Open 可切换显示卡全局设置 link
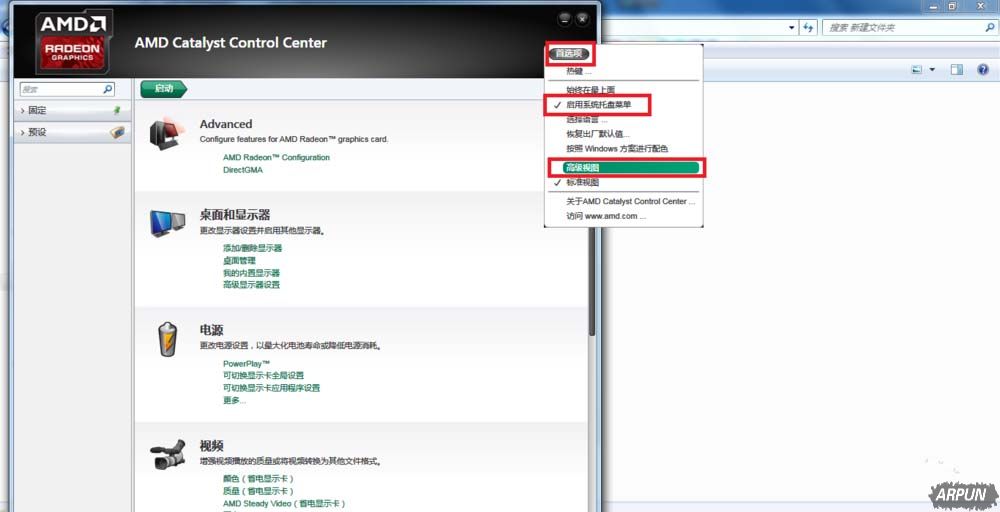 coord(263,376)
